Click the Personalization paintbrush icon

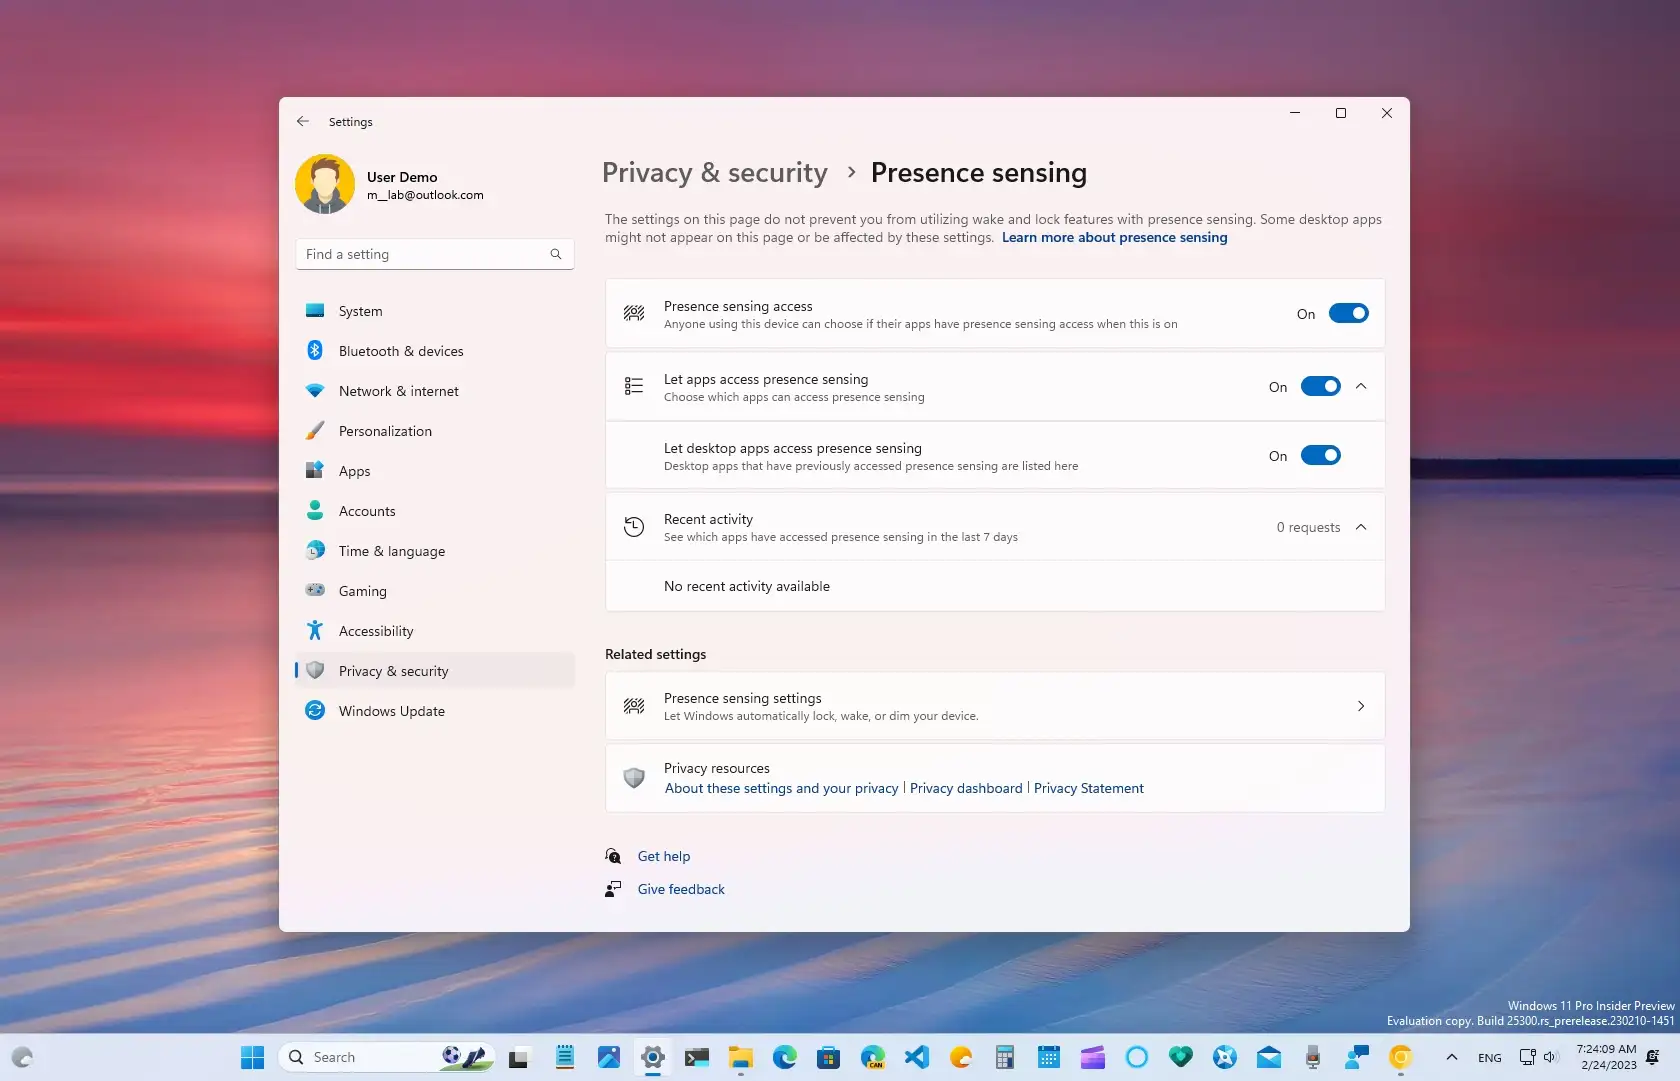click(315, 430)
